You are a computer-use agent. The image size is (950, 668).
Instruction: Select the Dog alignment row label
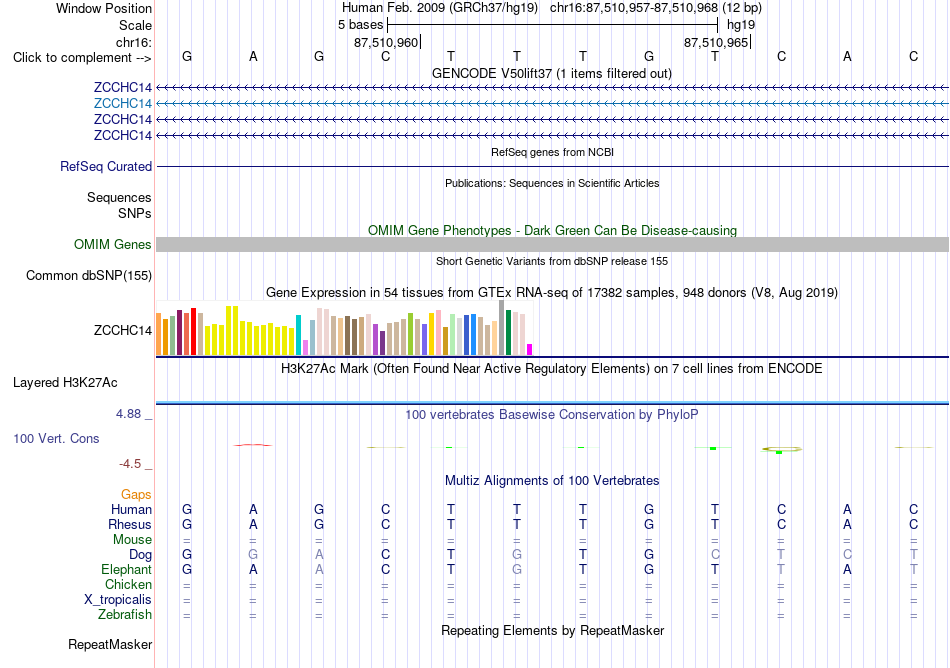point(140,555)
